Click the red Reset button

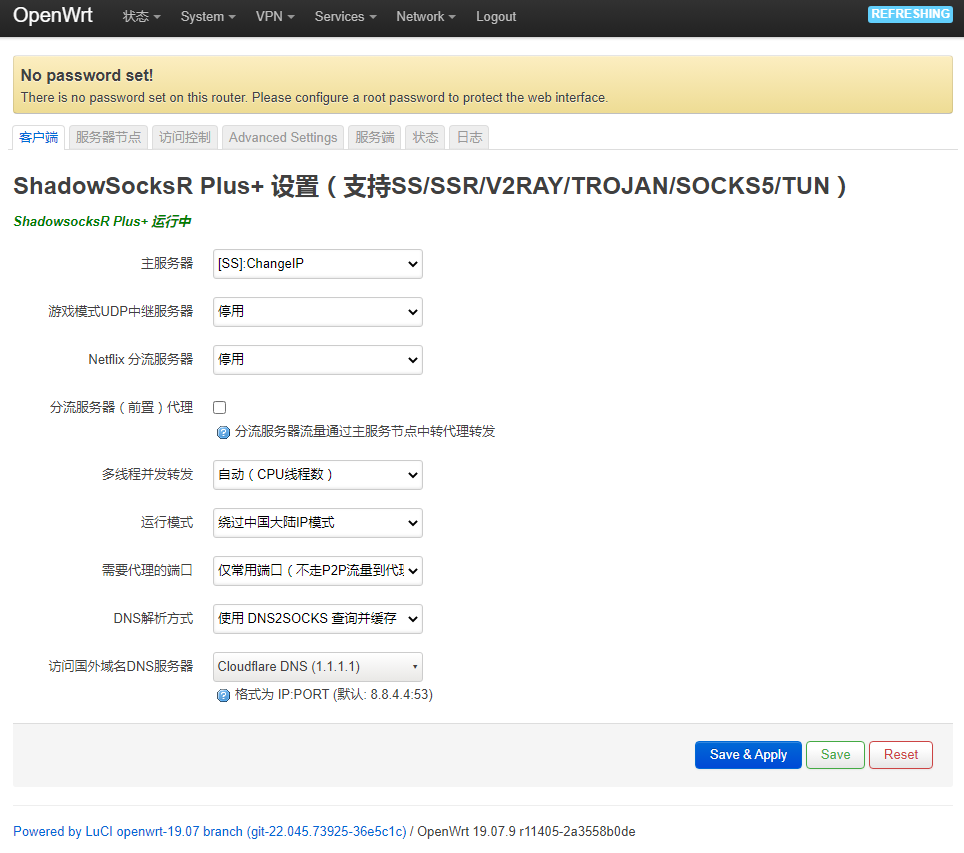point(901,755)
